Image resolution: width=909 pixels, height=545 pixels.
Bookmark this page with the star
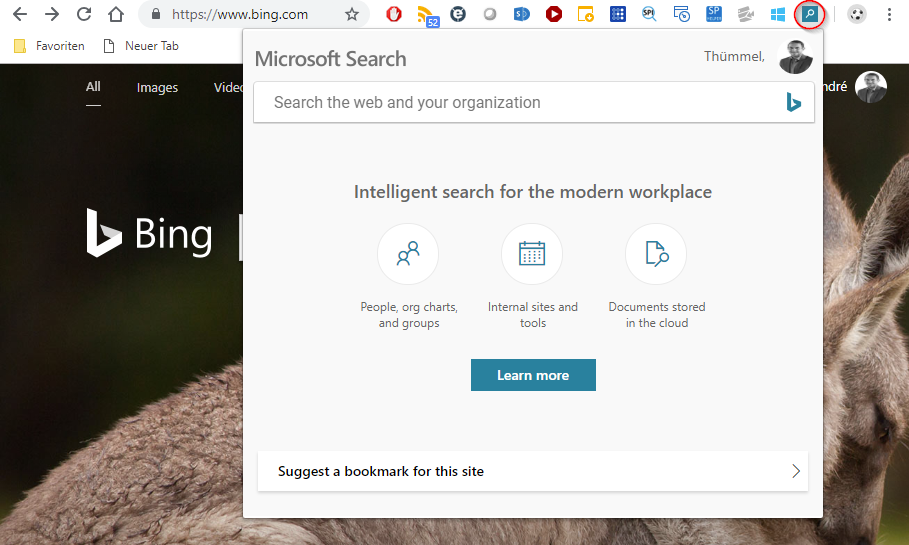pos(352,14)
